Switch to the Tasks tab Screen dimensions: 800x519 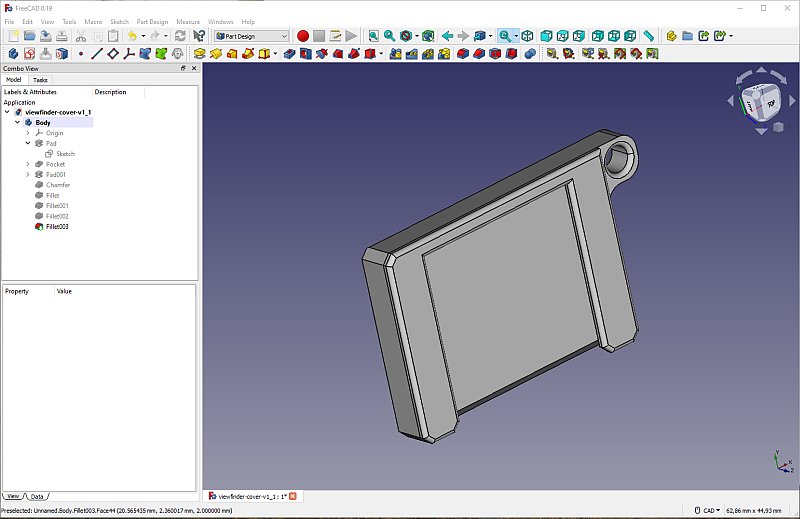pyautogui.click(x=40, y=80)
